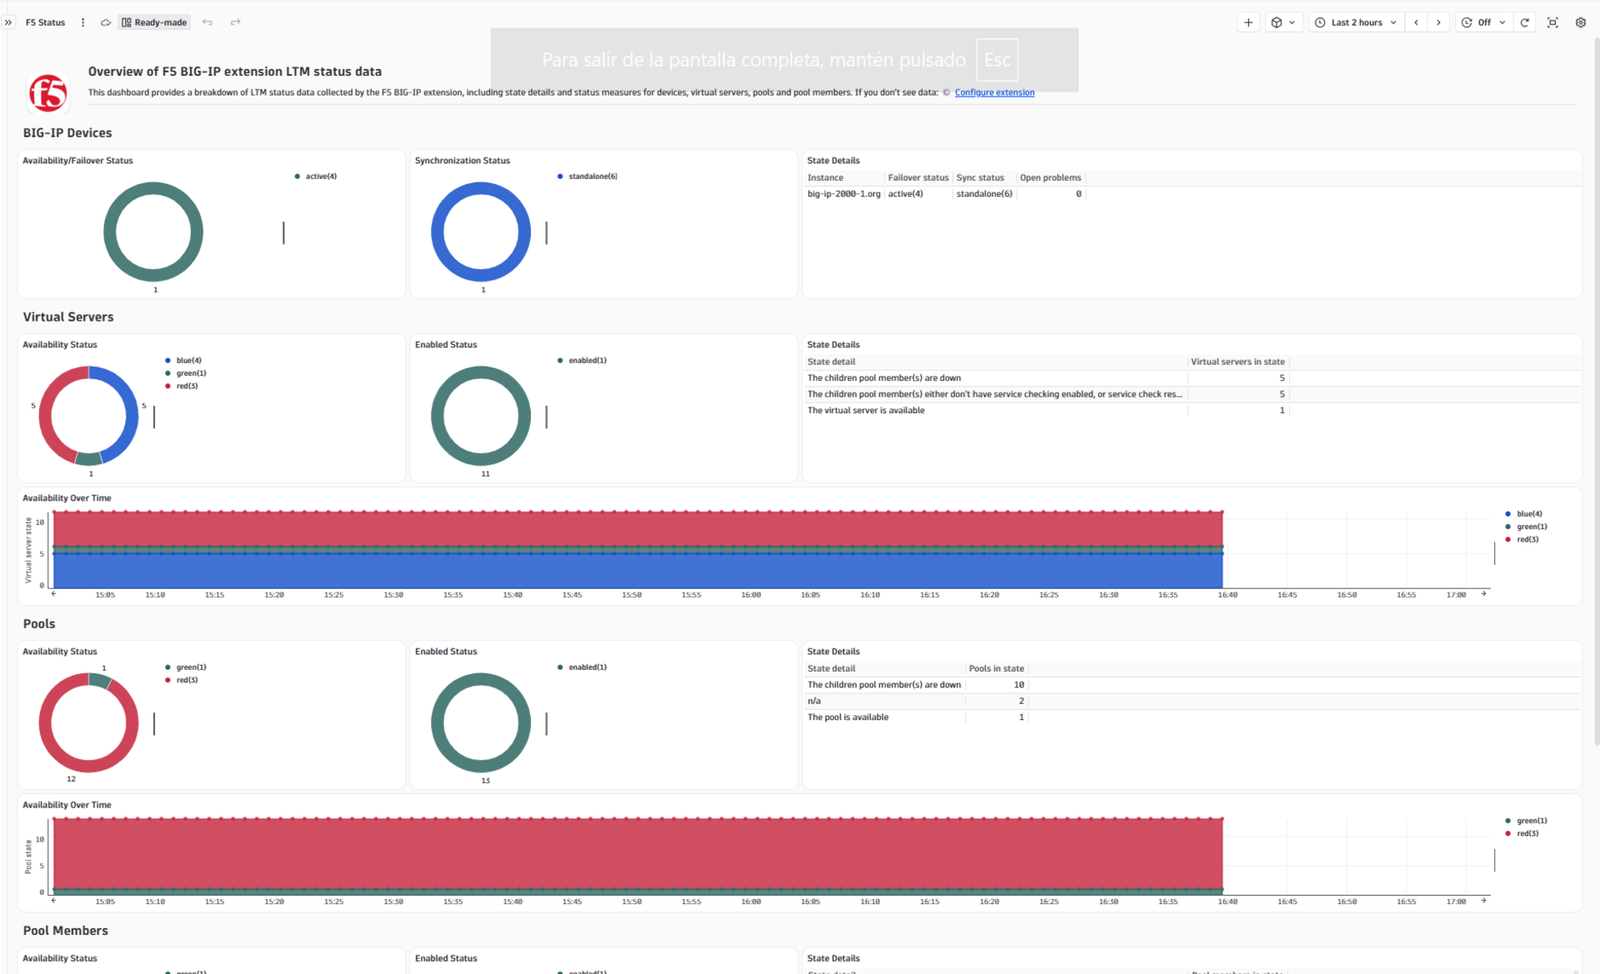Image resolution: width=1600 pixels, height=974 pixels.
Task: Pan Virtual Servers time chart right arrow
Action: tap(1484, 594)
